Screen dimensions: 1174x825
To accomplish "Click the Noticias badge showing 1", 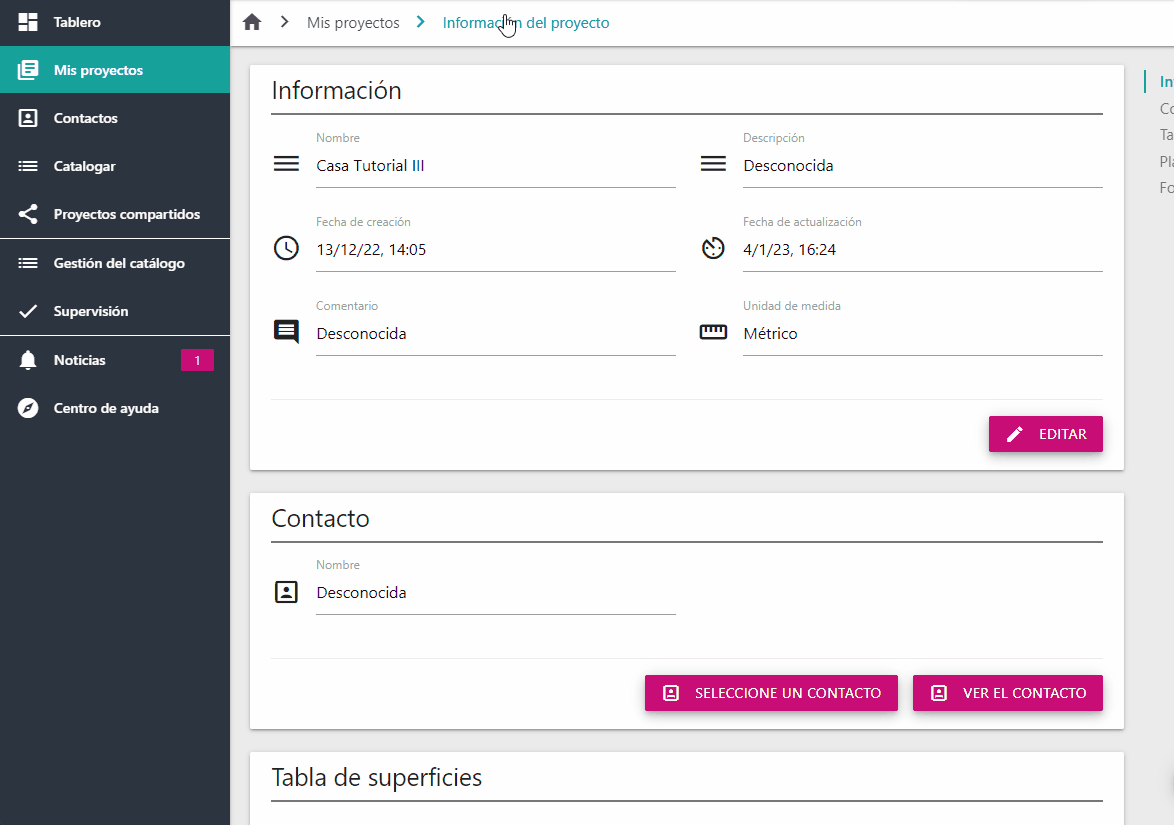I will (197, 360).
